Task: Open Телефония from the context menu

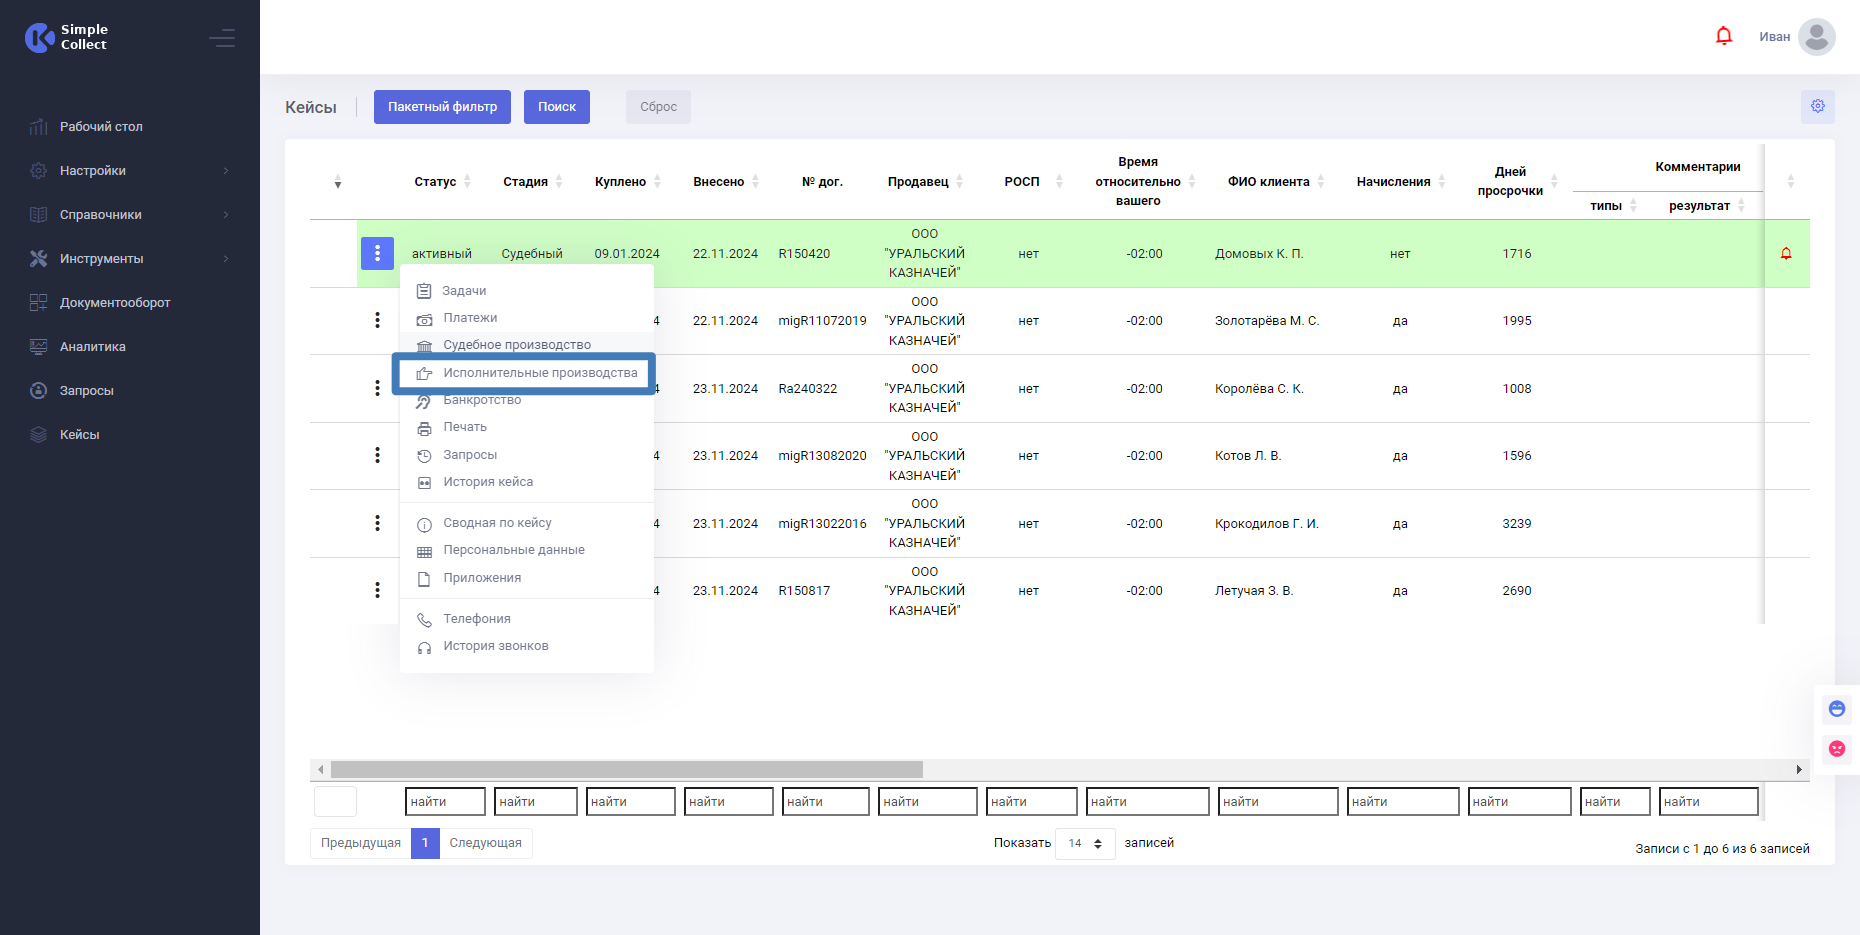Action: coord(477,619)
